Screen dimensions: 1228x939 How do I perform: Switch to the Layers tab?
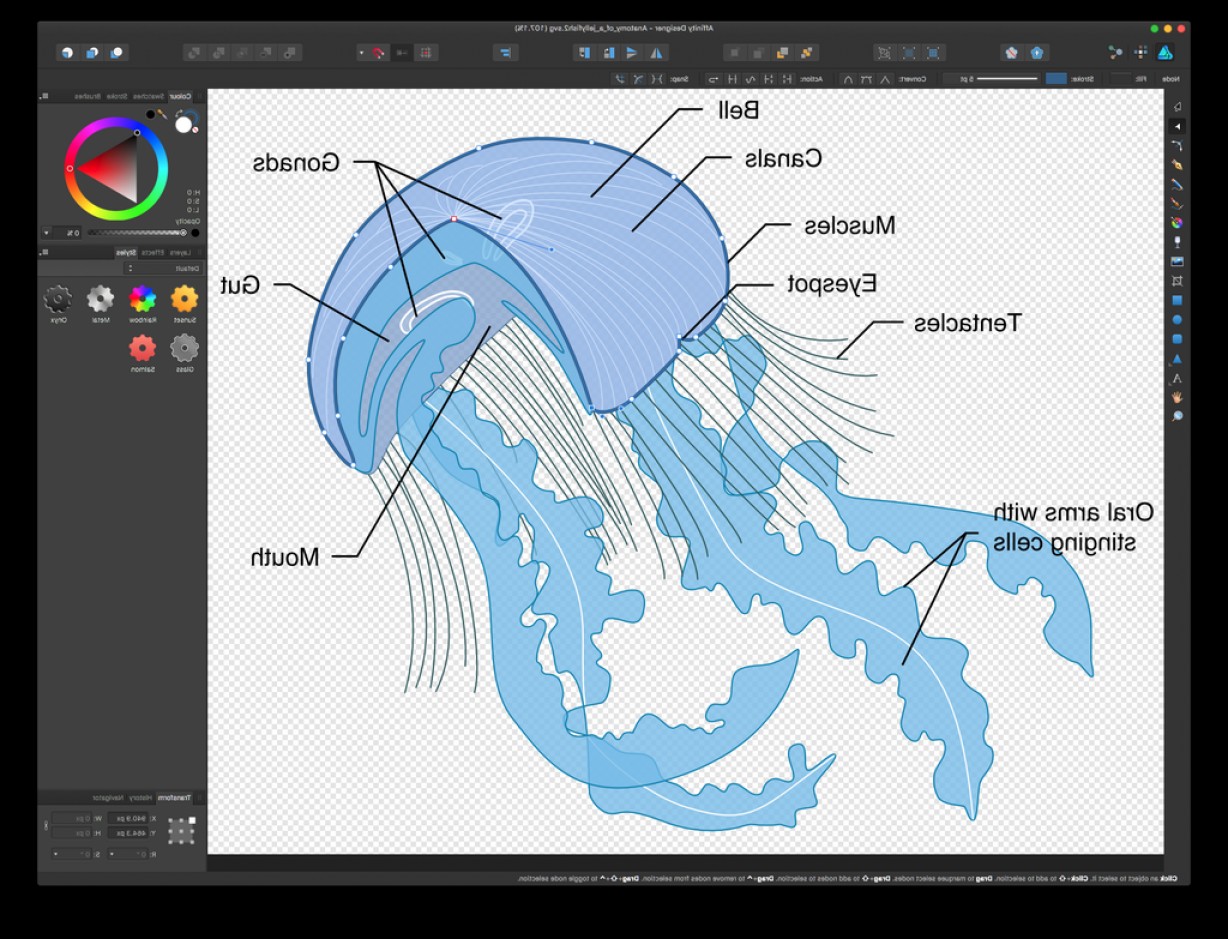coord(180,253)
